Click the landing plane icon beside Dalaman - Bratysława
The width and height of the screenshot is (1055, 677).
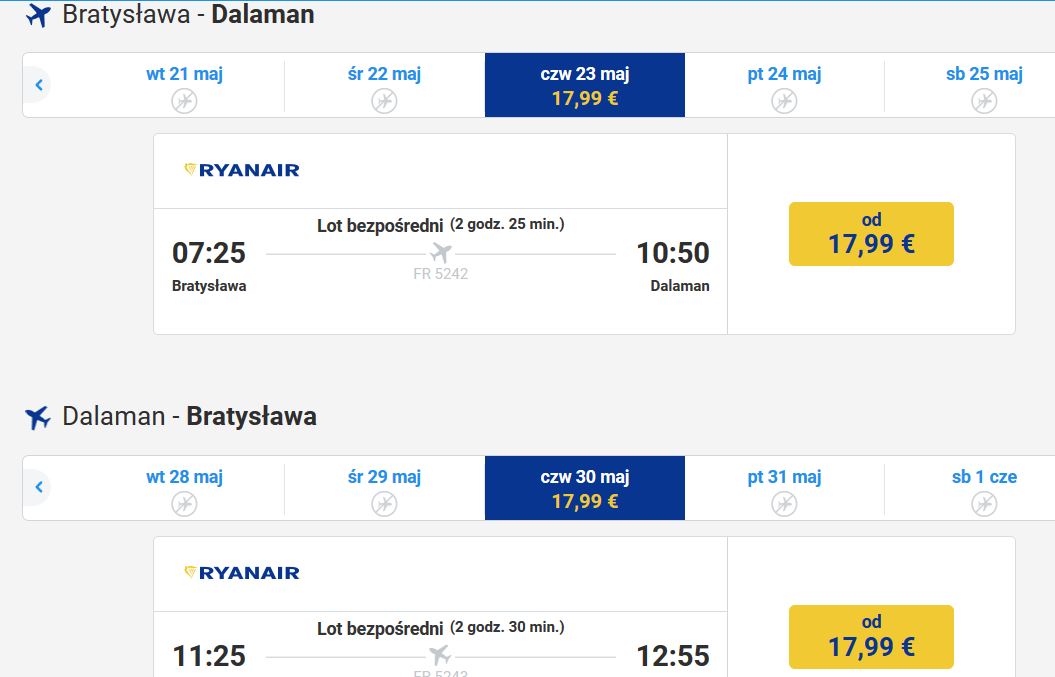point(38,417)
